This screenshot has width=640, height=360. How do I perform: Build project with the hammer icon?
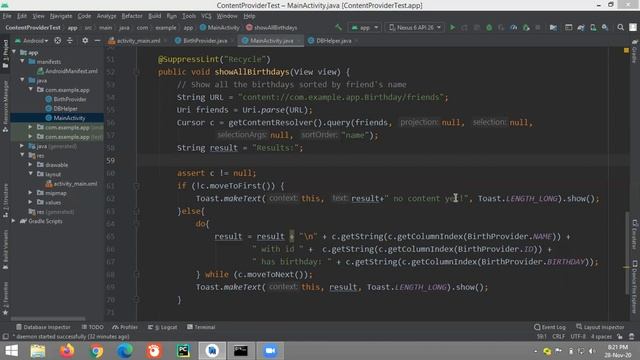[338, 27]
